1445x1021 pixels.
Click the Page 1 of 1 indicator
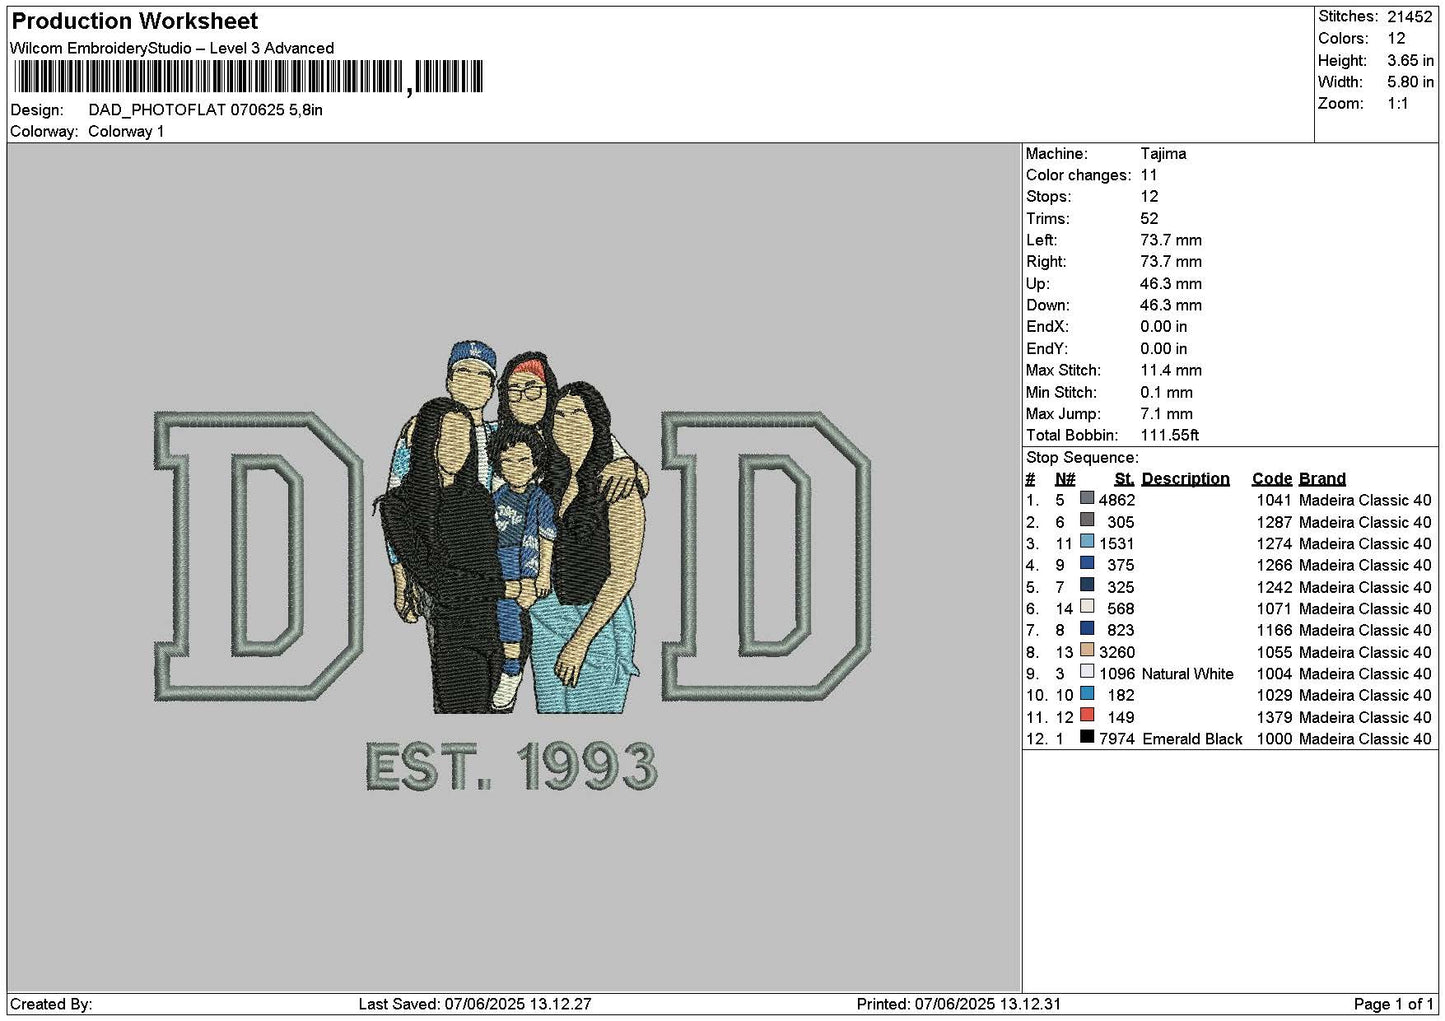1393,1004
